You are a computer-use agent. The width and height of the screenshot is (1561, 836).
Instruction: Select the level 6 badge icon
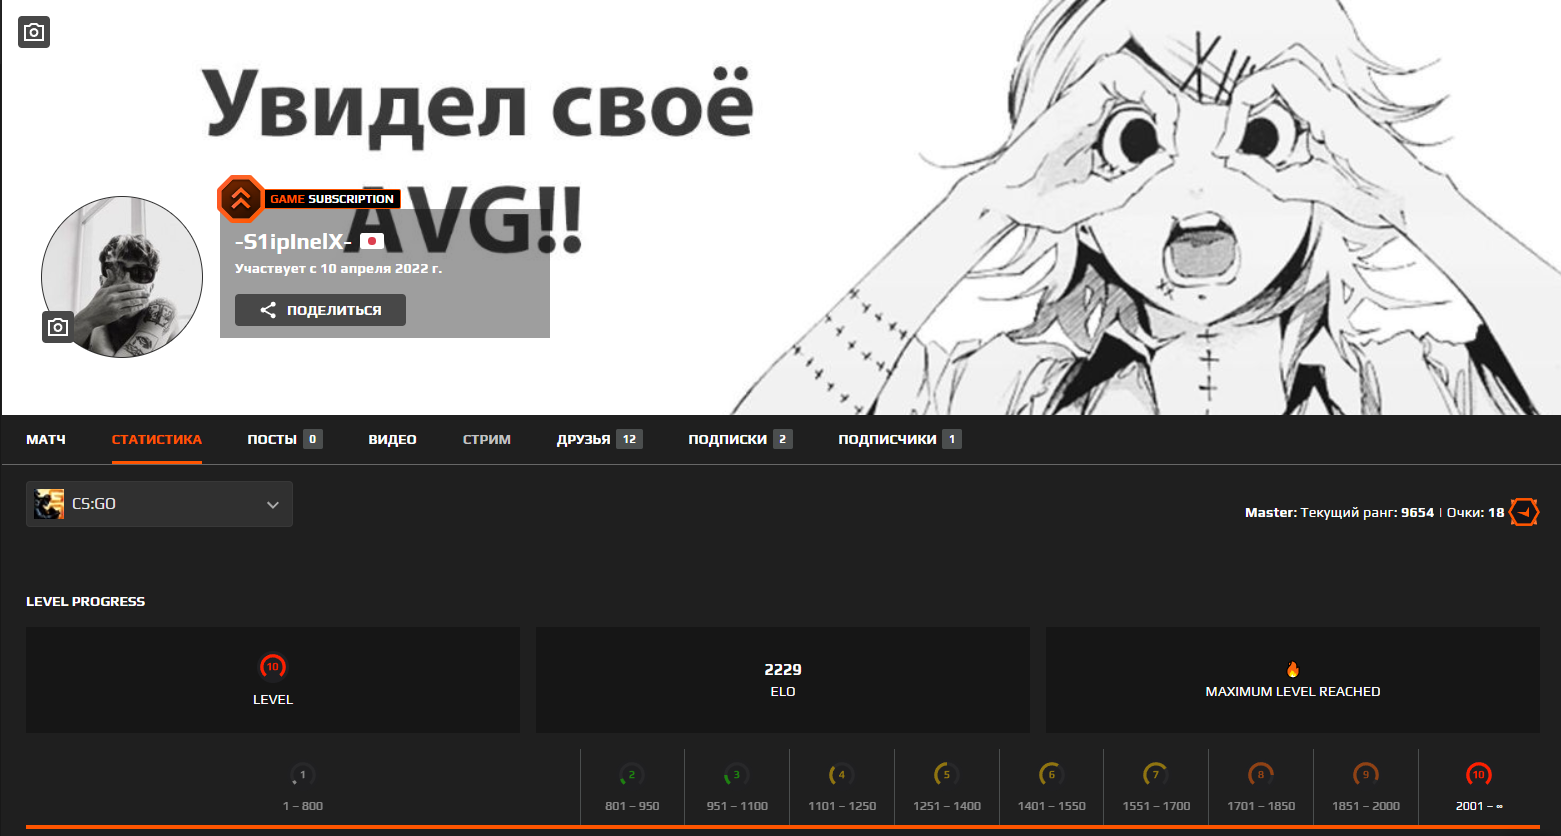[x=1051, y=774]
